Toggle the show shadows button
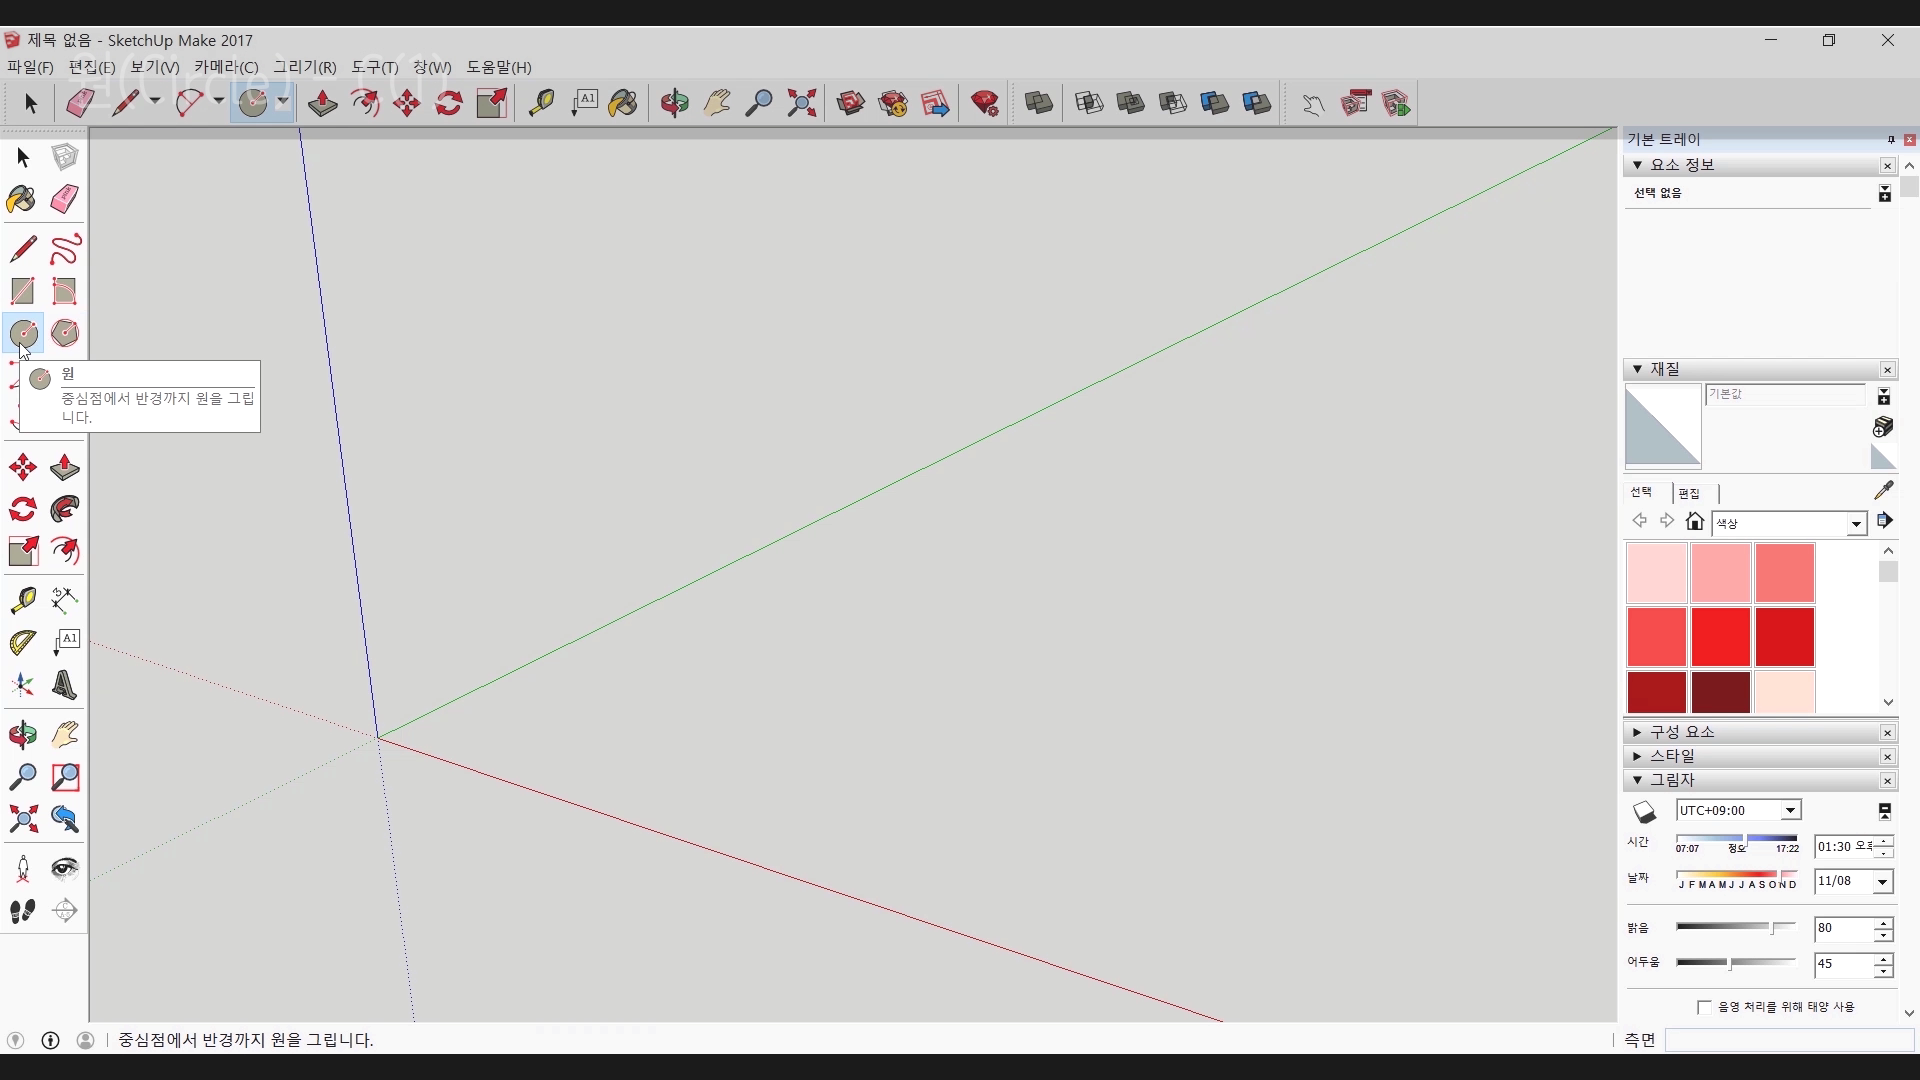Screen dimensions: 1920x1080 tap(1644, 811)
